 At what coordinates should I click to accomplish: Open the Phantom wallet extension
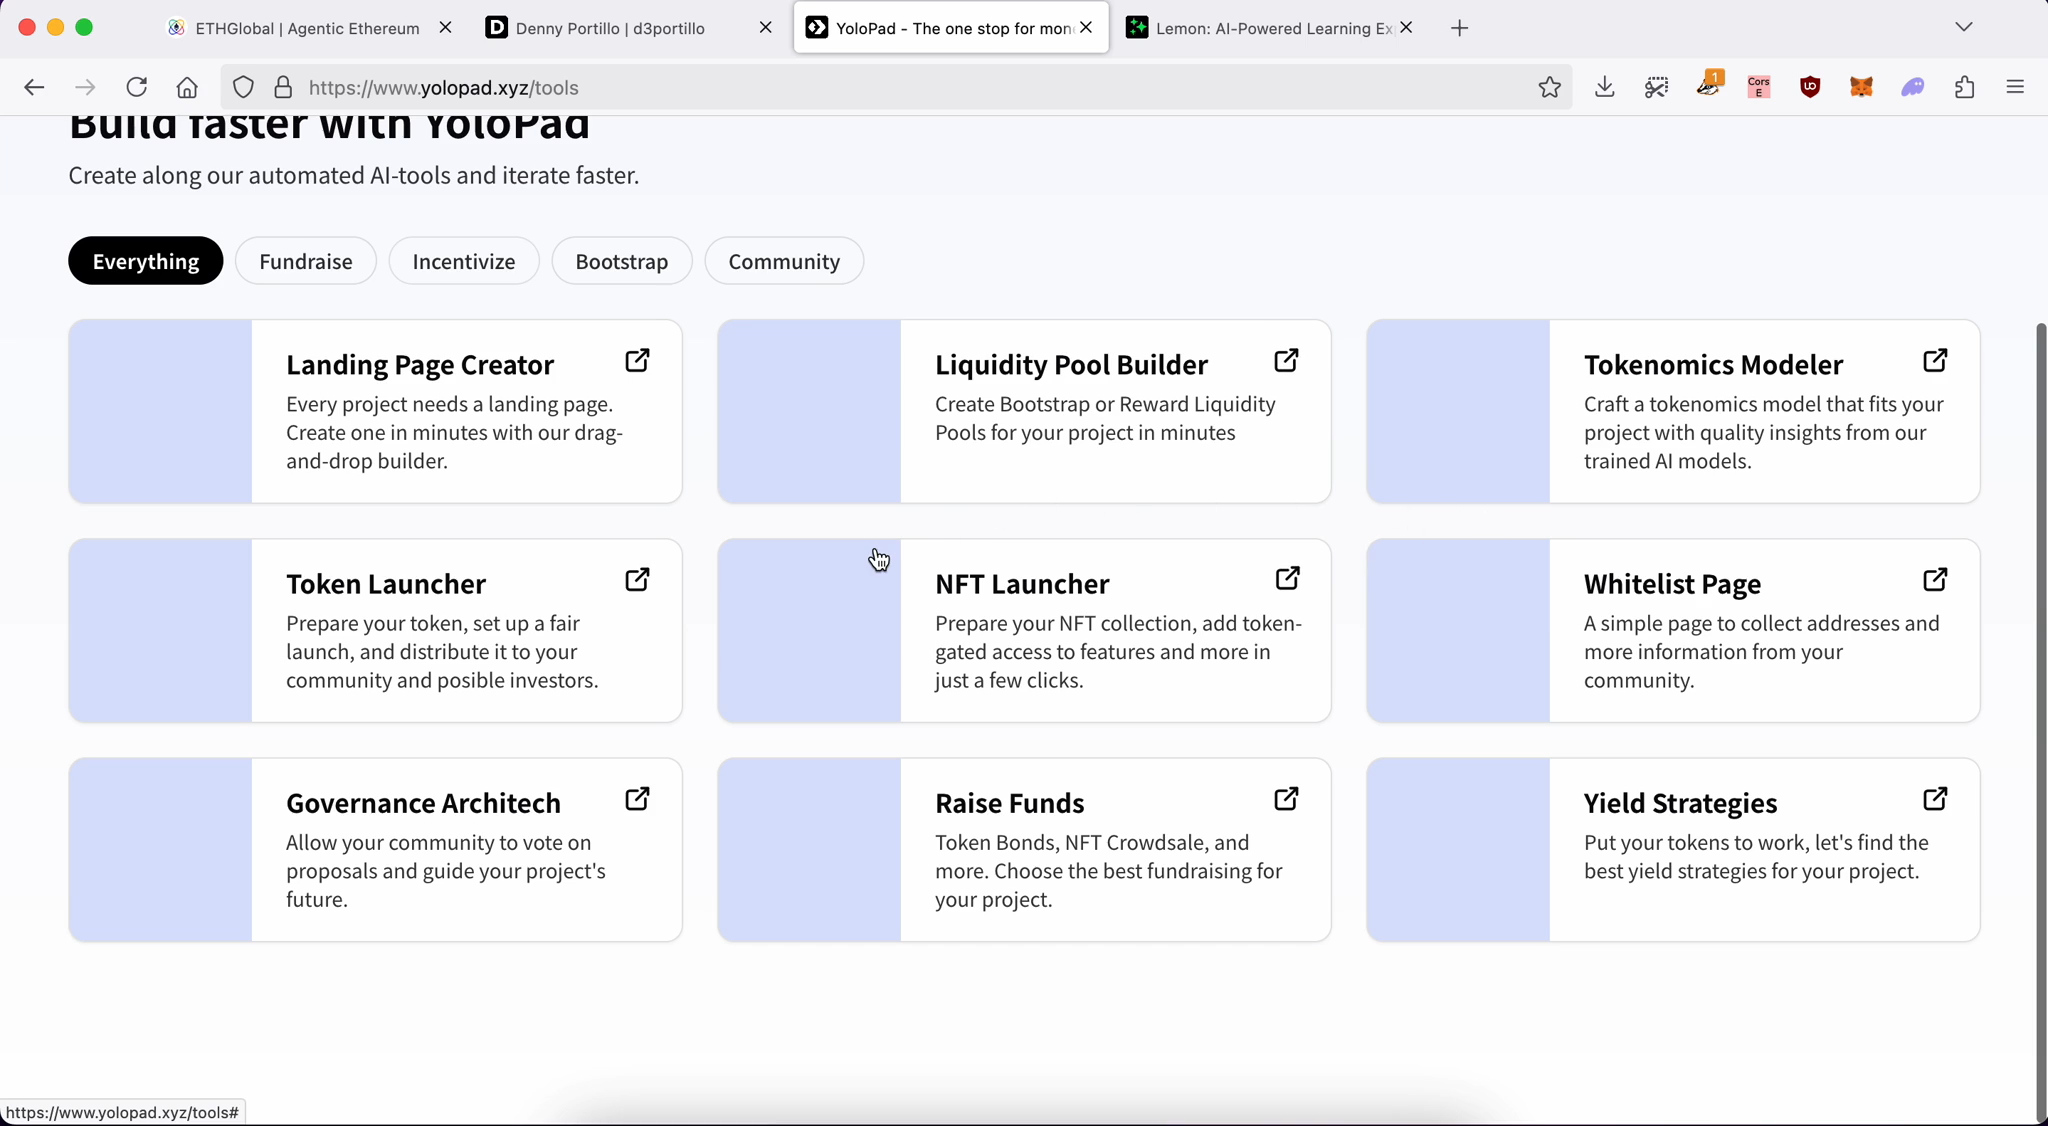[x=1913, y=87]
